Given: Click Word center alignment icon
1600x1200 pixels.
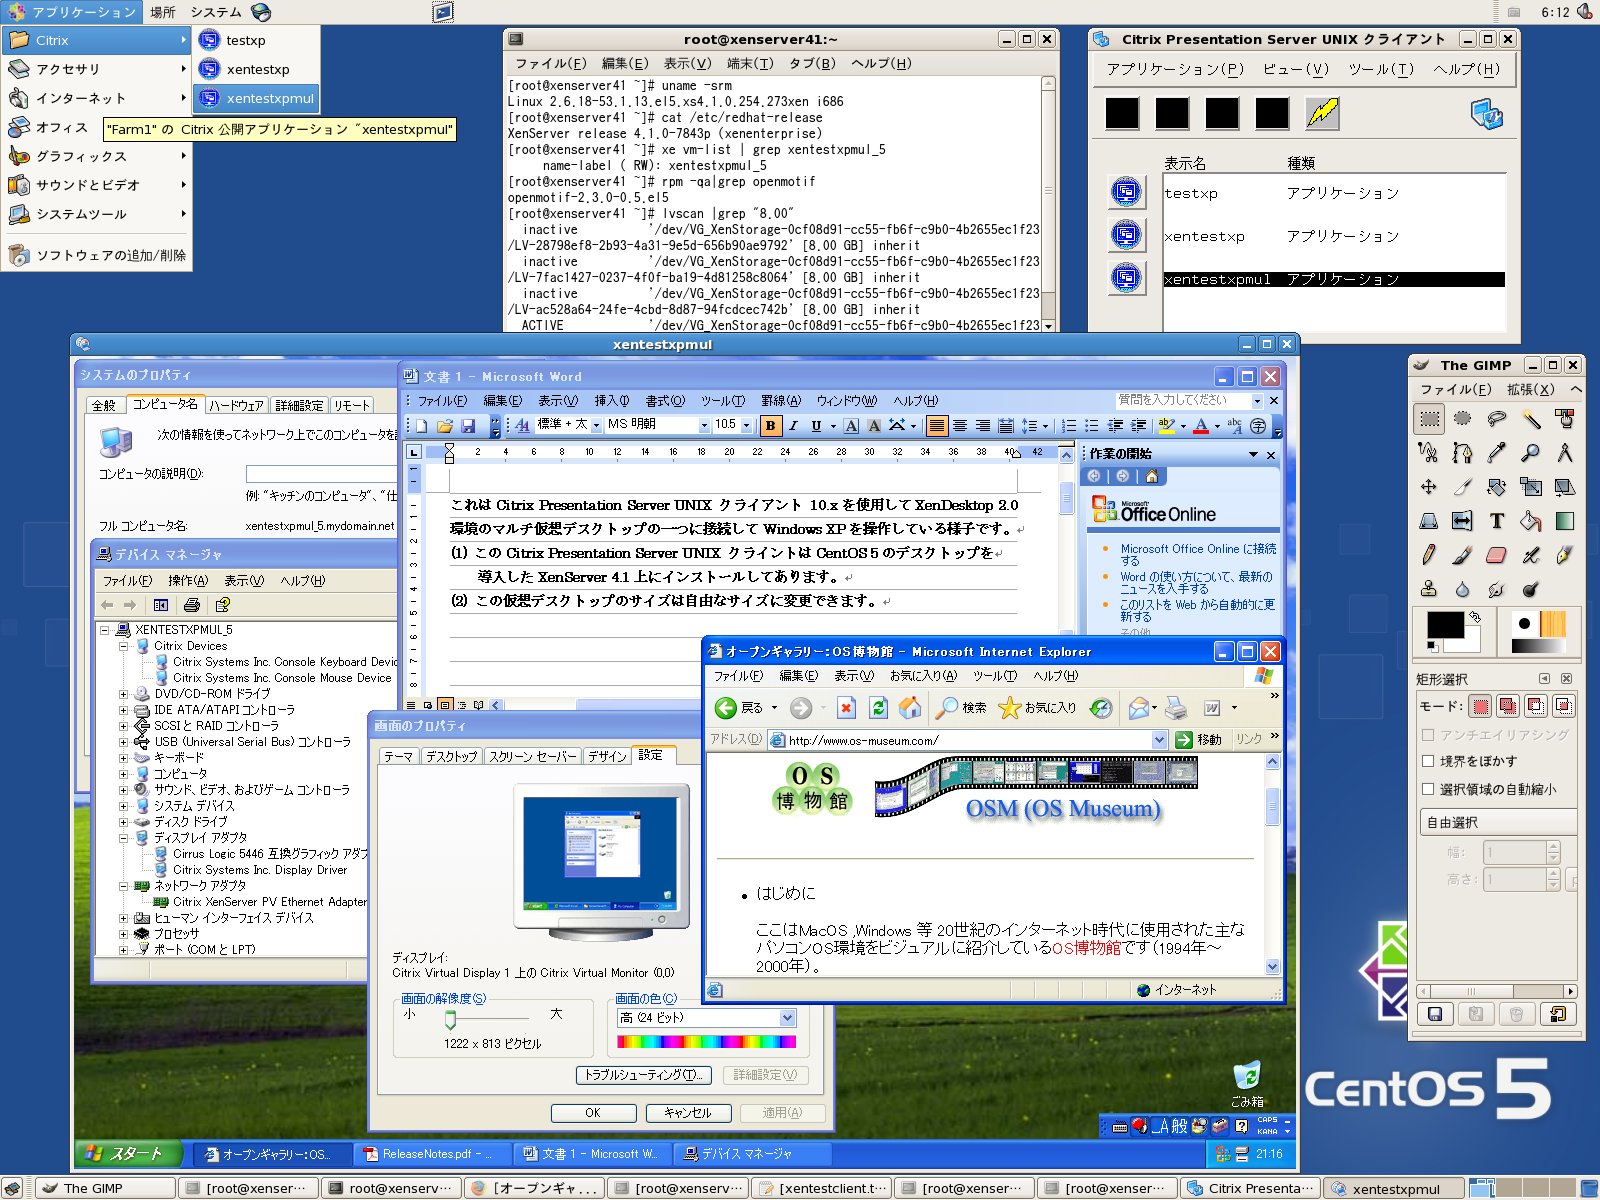Looking at the screenshot, I should coord(959,425).
